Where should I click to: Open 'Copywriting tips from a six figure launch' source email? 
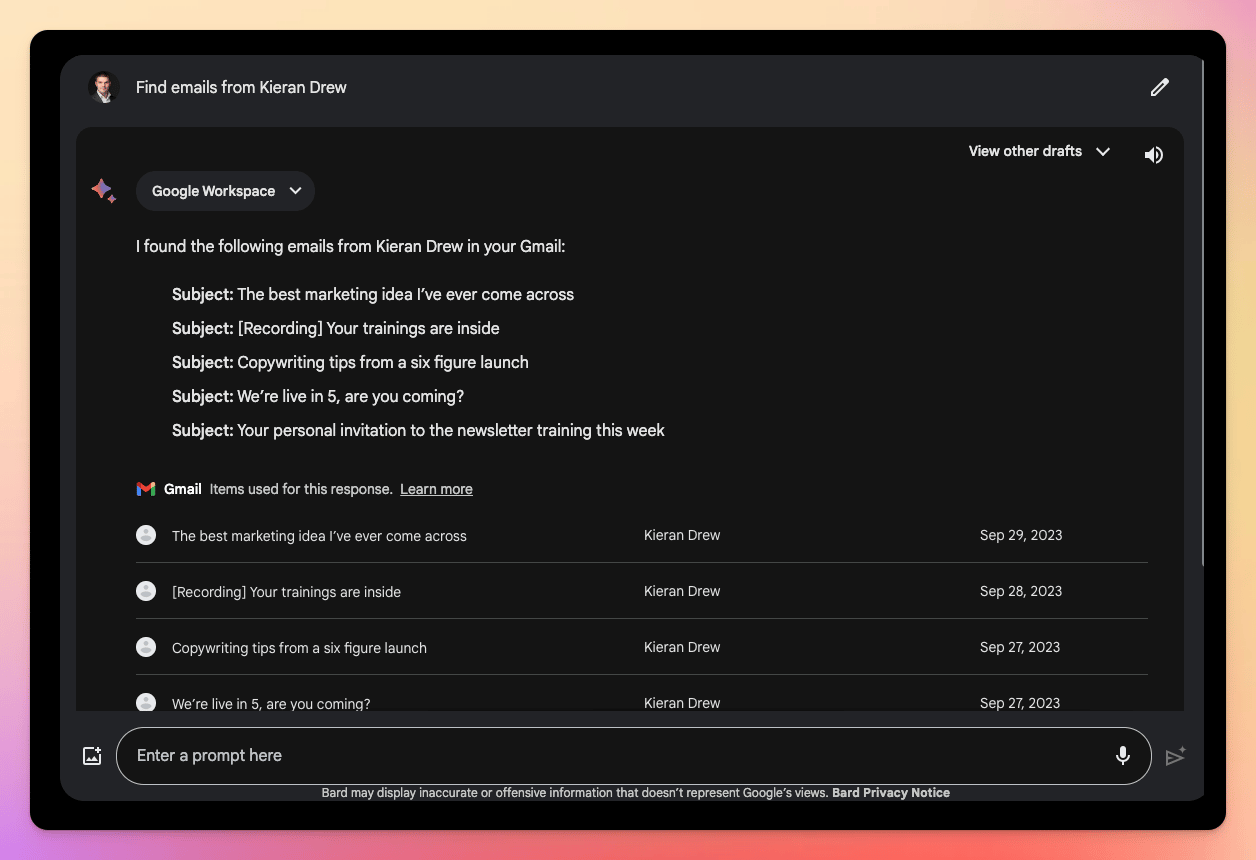642,647
